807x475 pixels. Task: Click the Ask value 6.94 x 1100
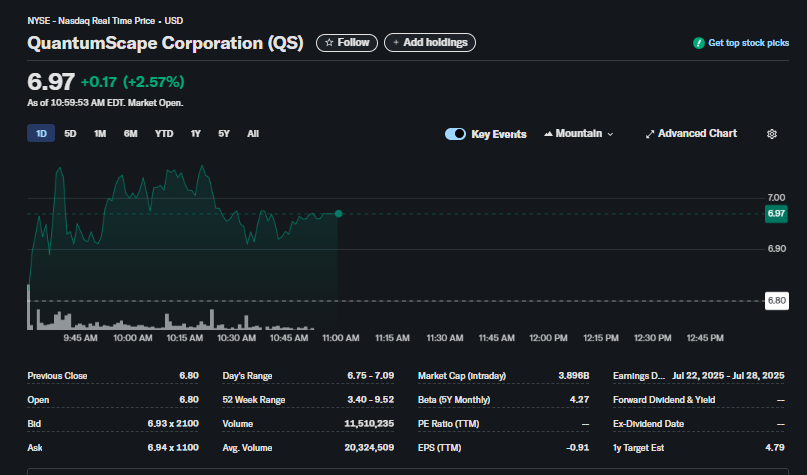tap(173, 448)
